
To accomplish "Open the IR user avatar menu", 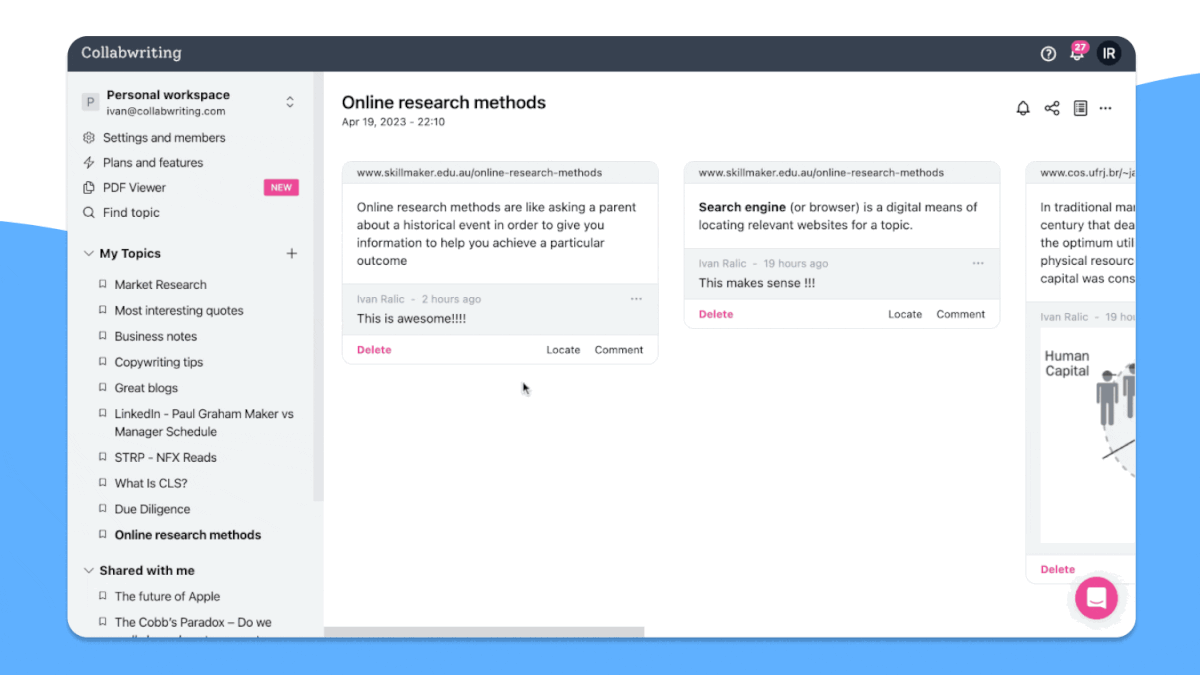I will (1108, 54).
